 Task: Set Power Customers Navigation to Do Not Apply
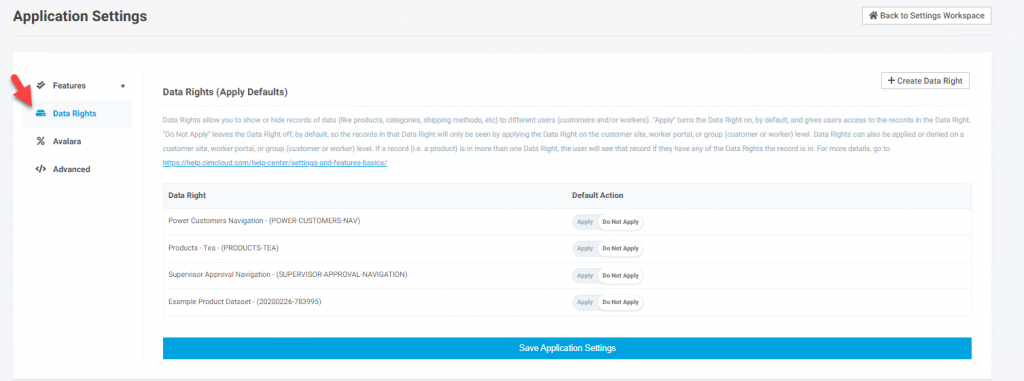point(620,222)
